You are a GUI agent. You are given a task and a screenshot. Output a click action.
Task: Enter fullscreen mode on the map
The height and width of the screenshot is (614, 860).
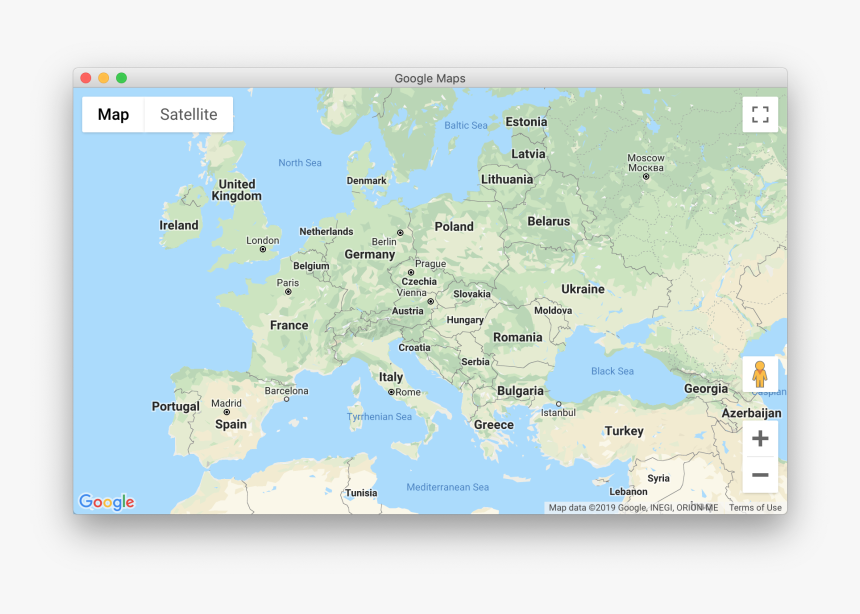pos(760,113)
